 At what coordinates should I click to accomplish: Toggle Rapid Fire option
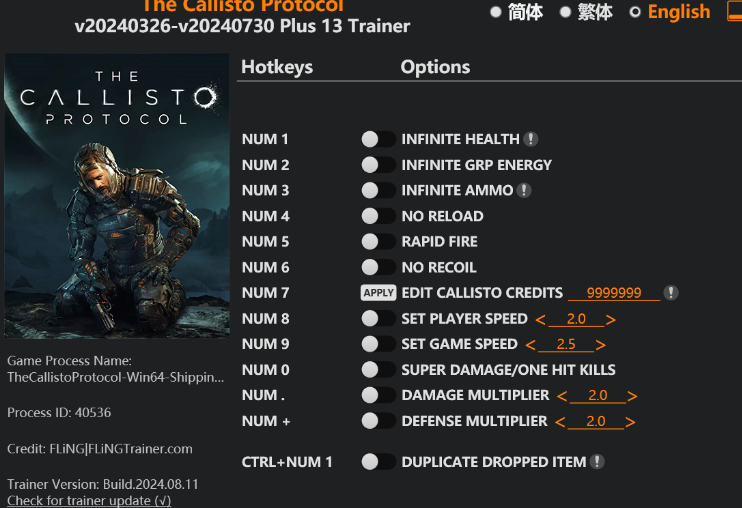(378, 242)
